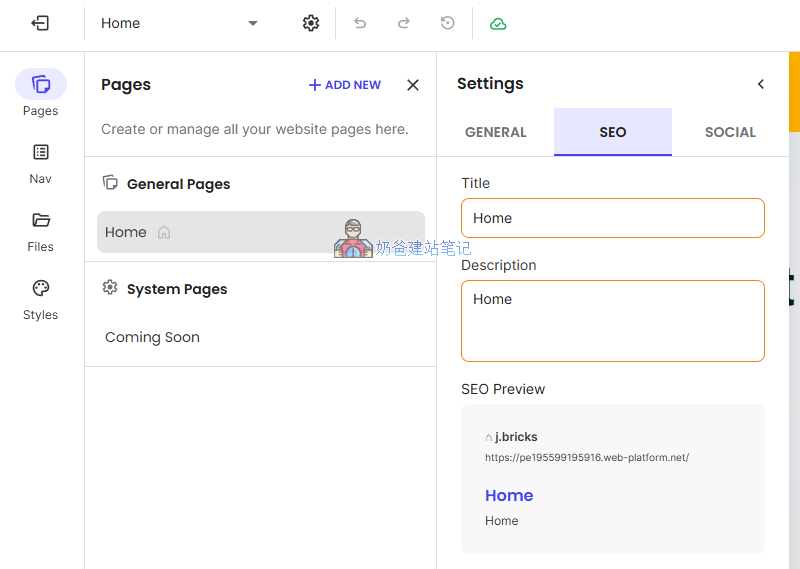
Task: Collapse the Settings panel with chevron
Action: coord(761,84)
